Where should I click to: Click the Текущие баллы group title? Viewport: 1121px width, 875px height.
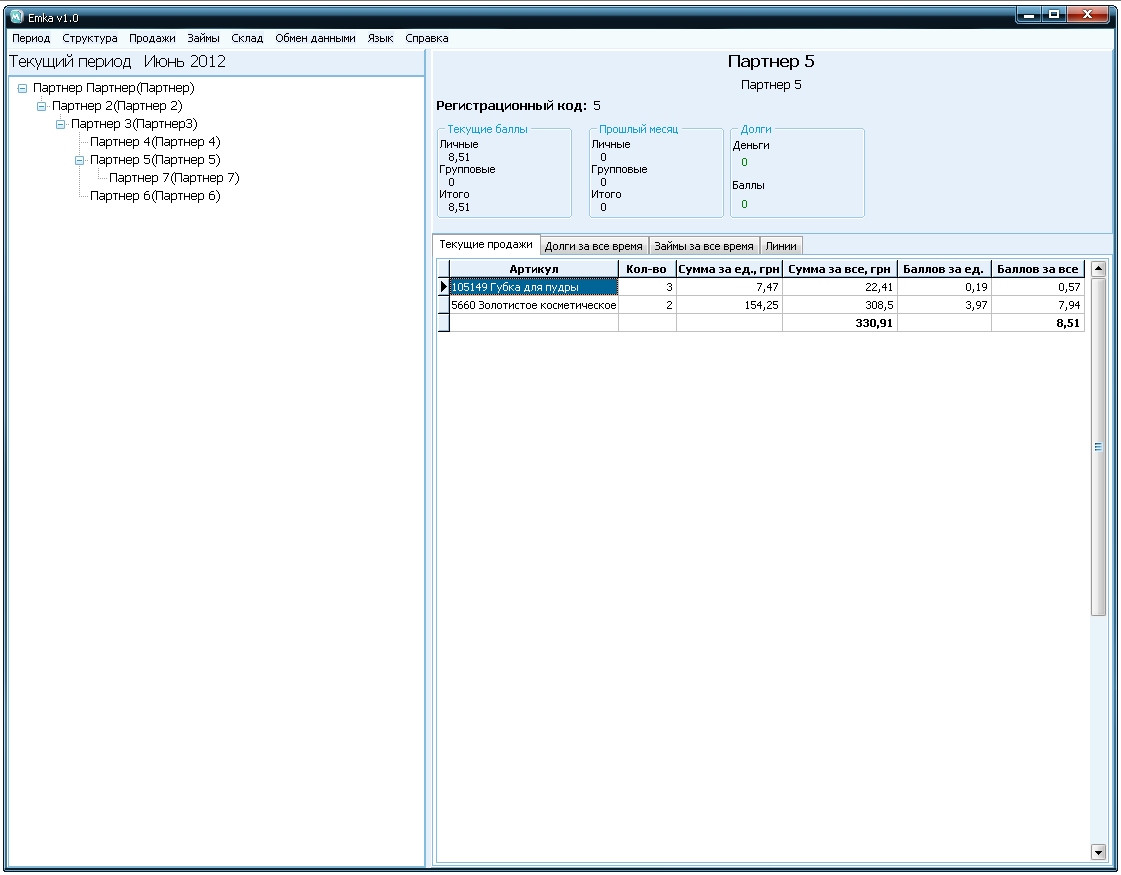488,129
